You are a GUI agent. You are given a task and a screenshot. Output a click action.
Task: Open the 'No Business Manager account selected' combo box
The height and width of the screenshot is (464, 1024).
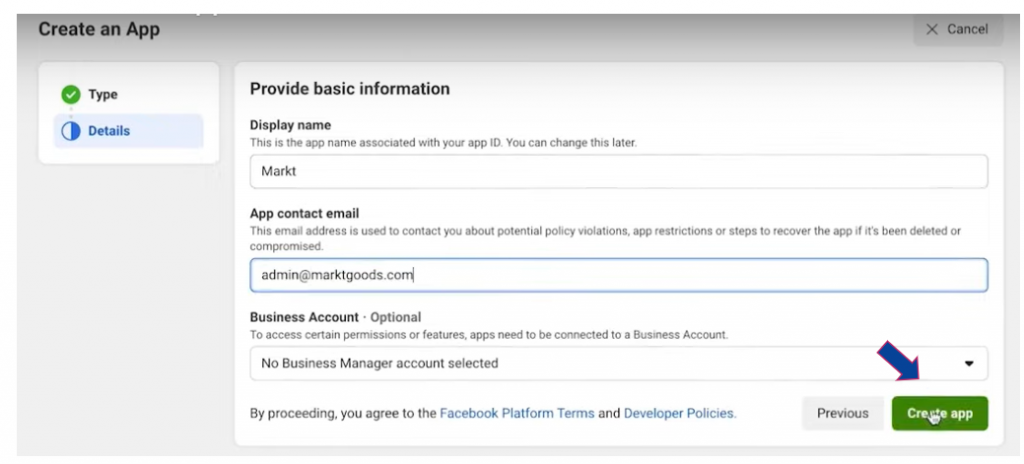(600, 364)
